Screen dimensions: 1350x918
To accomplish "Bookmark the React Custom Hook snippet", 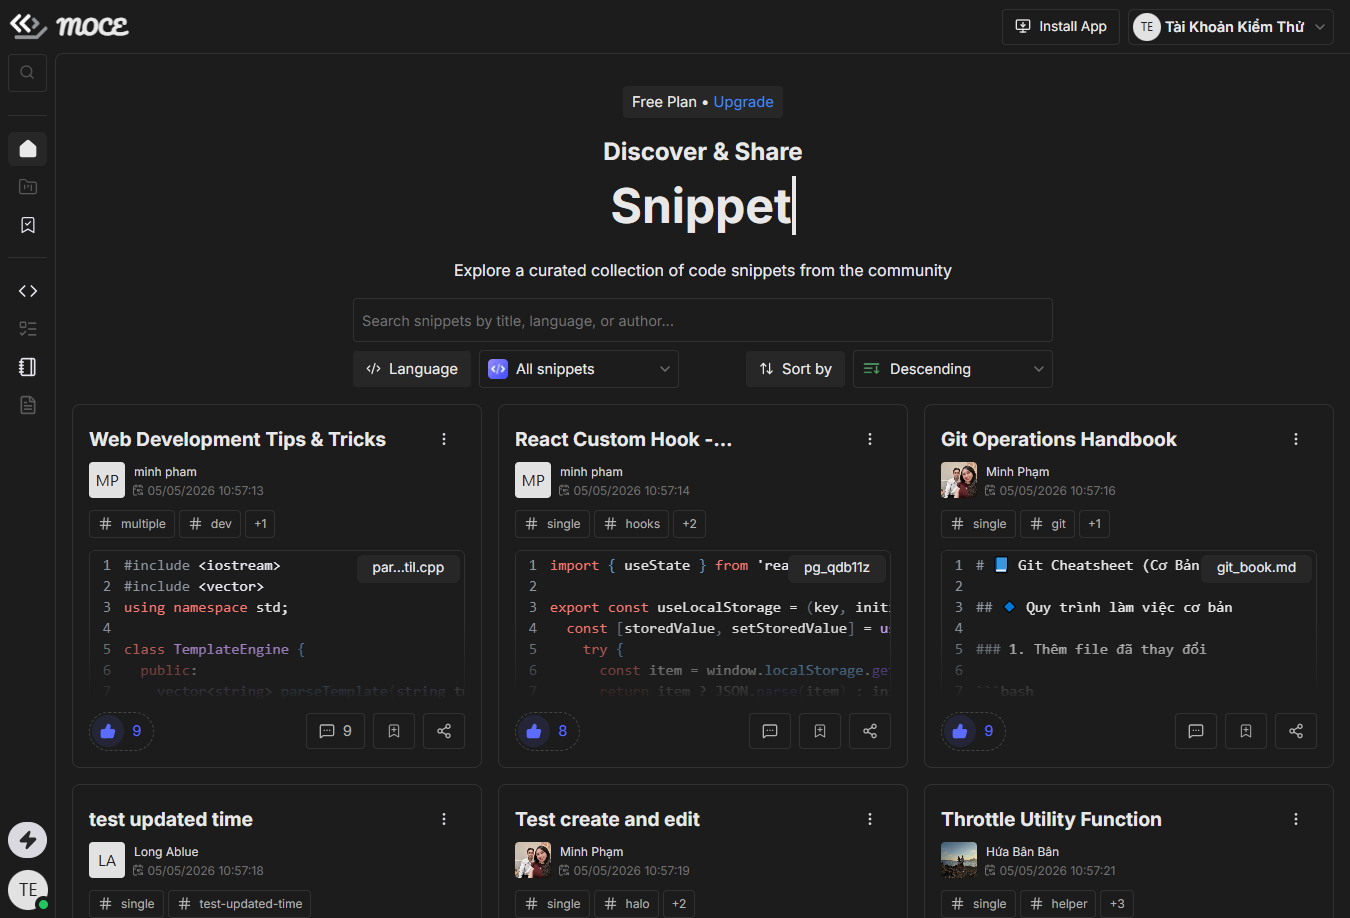I will click(820, 731).
